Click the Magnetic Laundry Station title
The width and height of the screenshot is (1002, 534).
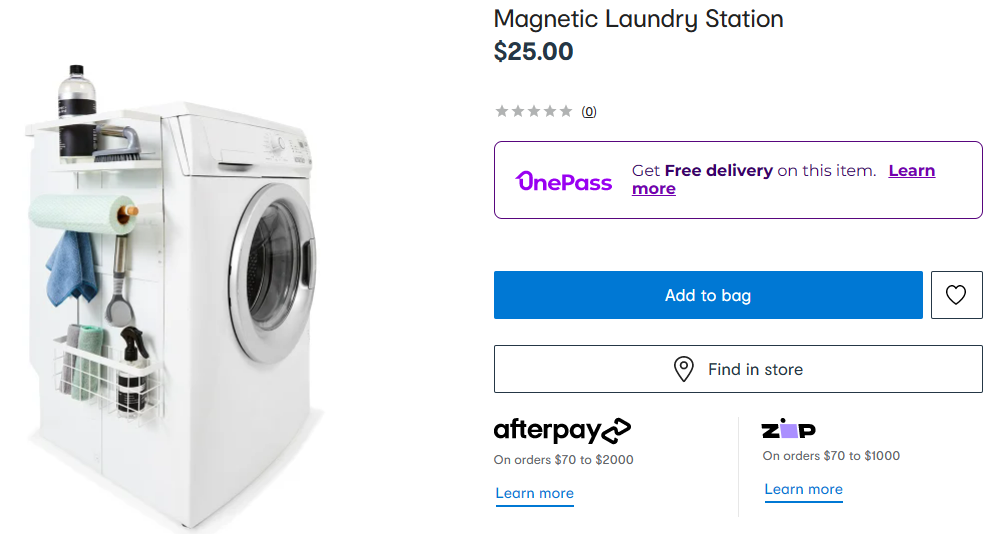(638, 18)
